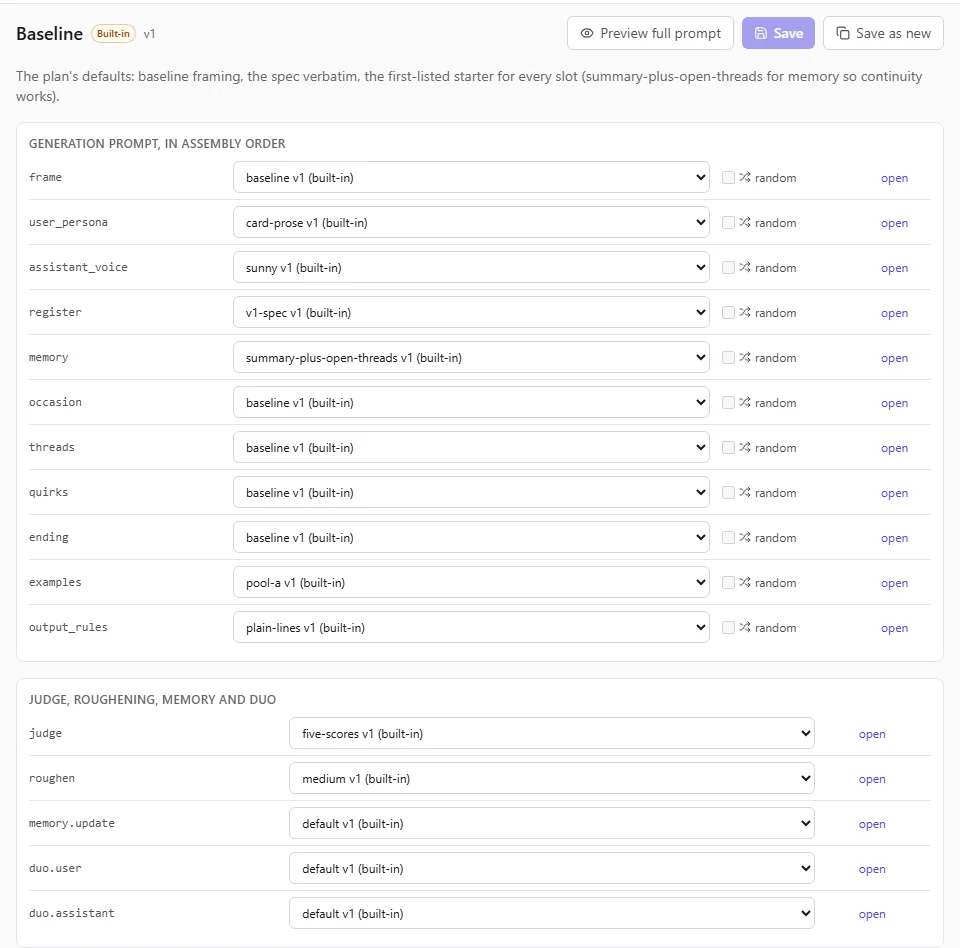Open the user_persona slot dropdown
960x948 pixels.
(x=471, y=222)
